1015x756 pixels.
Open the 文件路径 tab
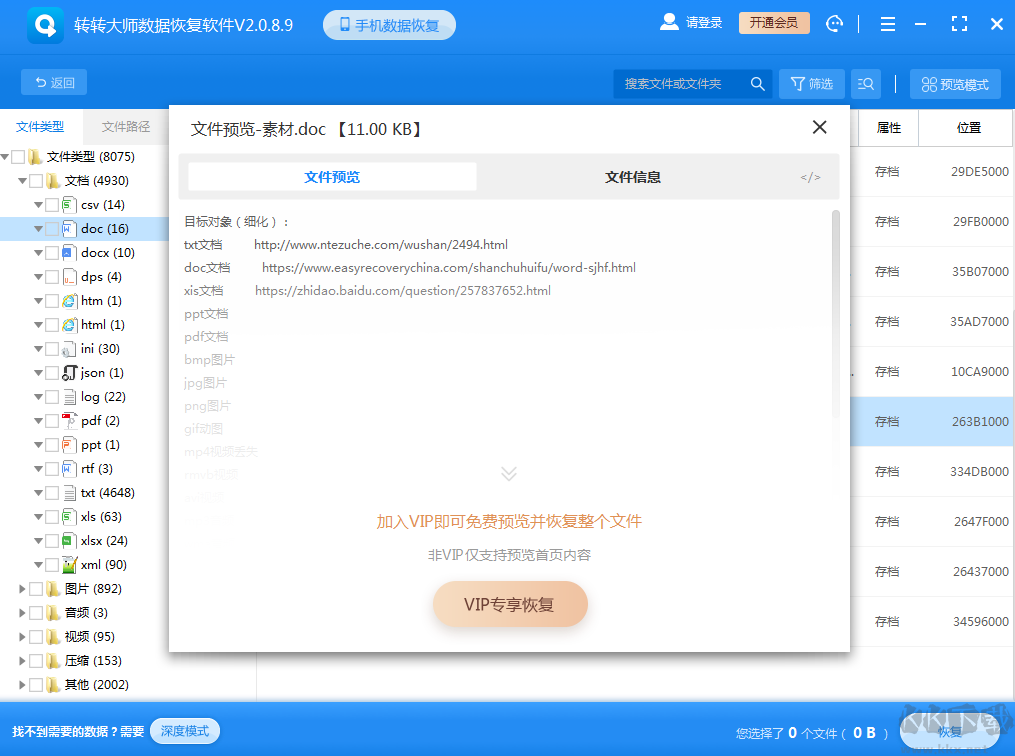(124, 127)
